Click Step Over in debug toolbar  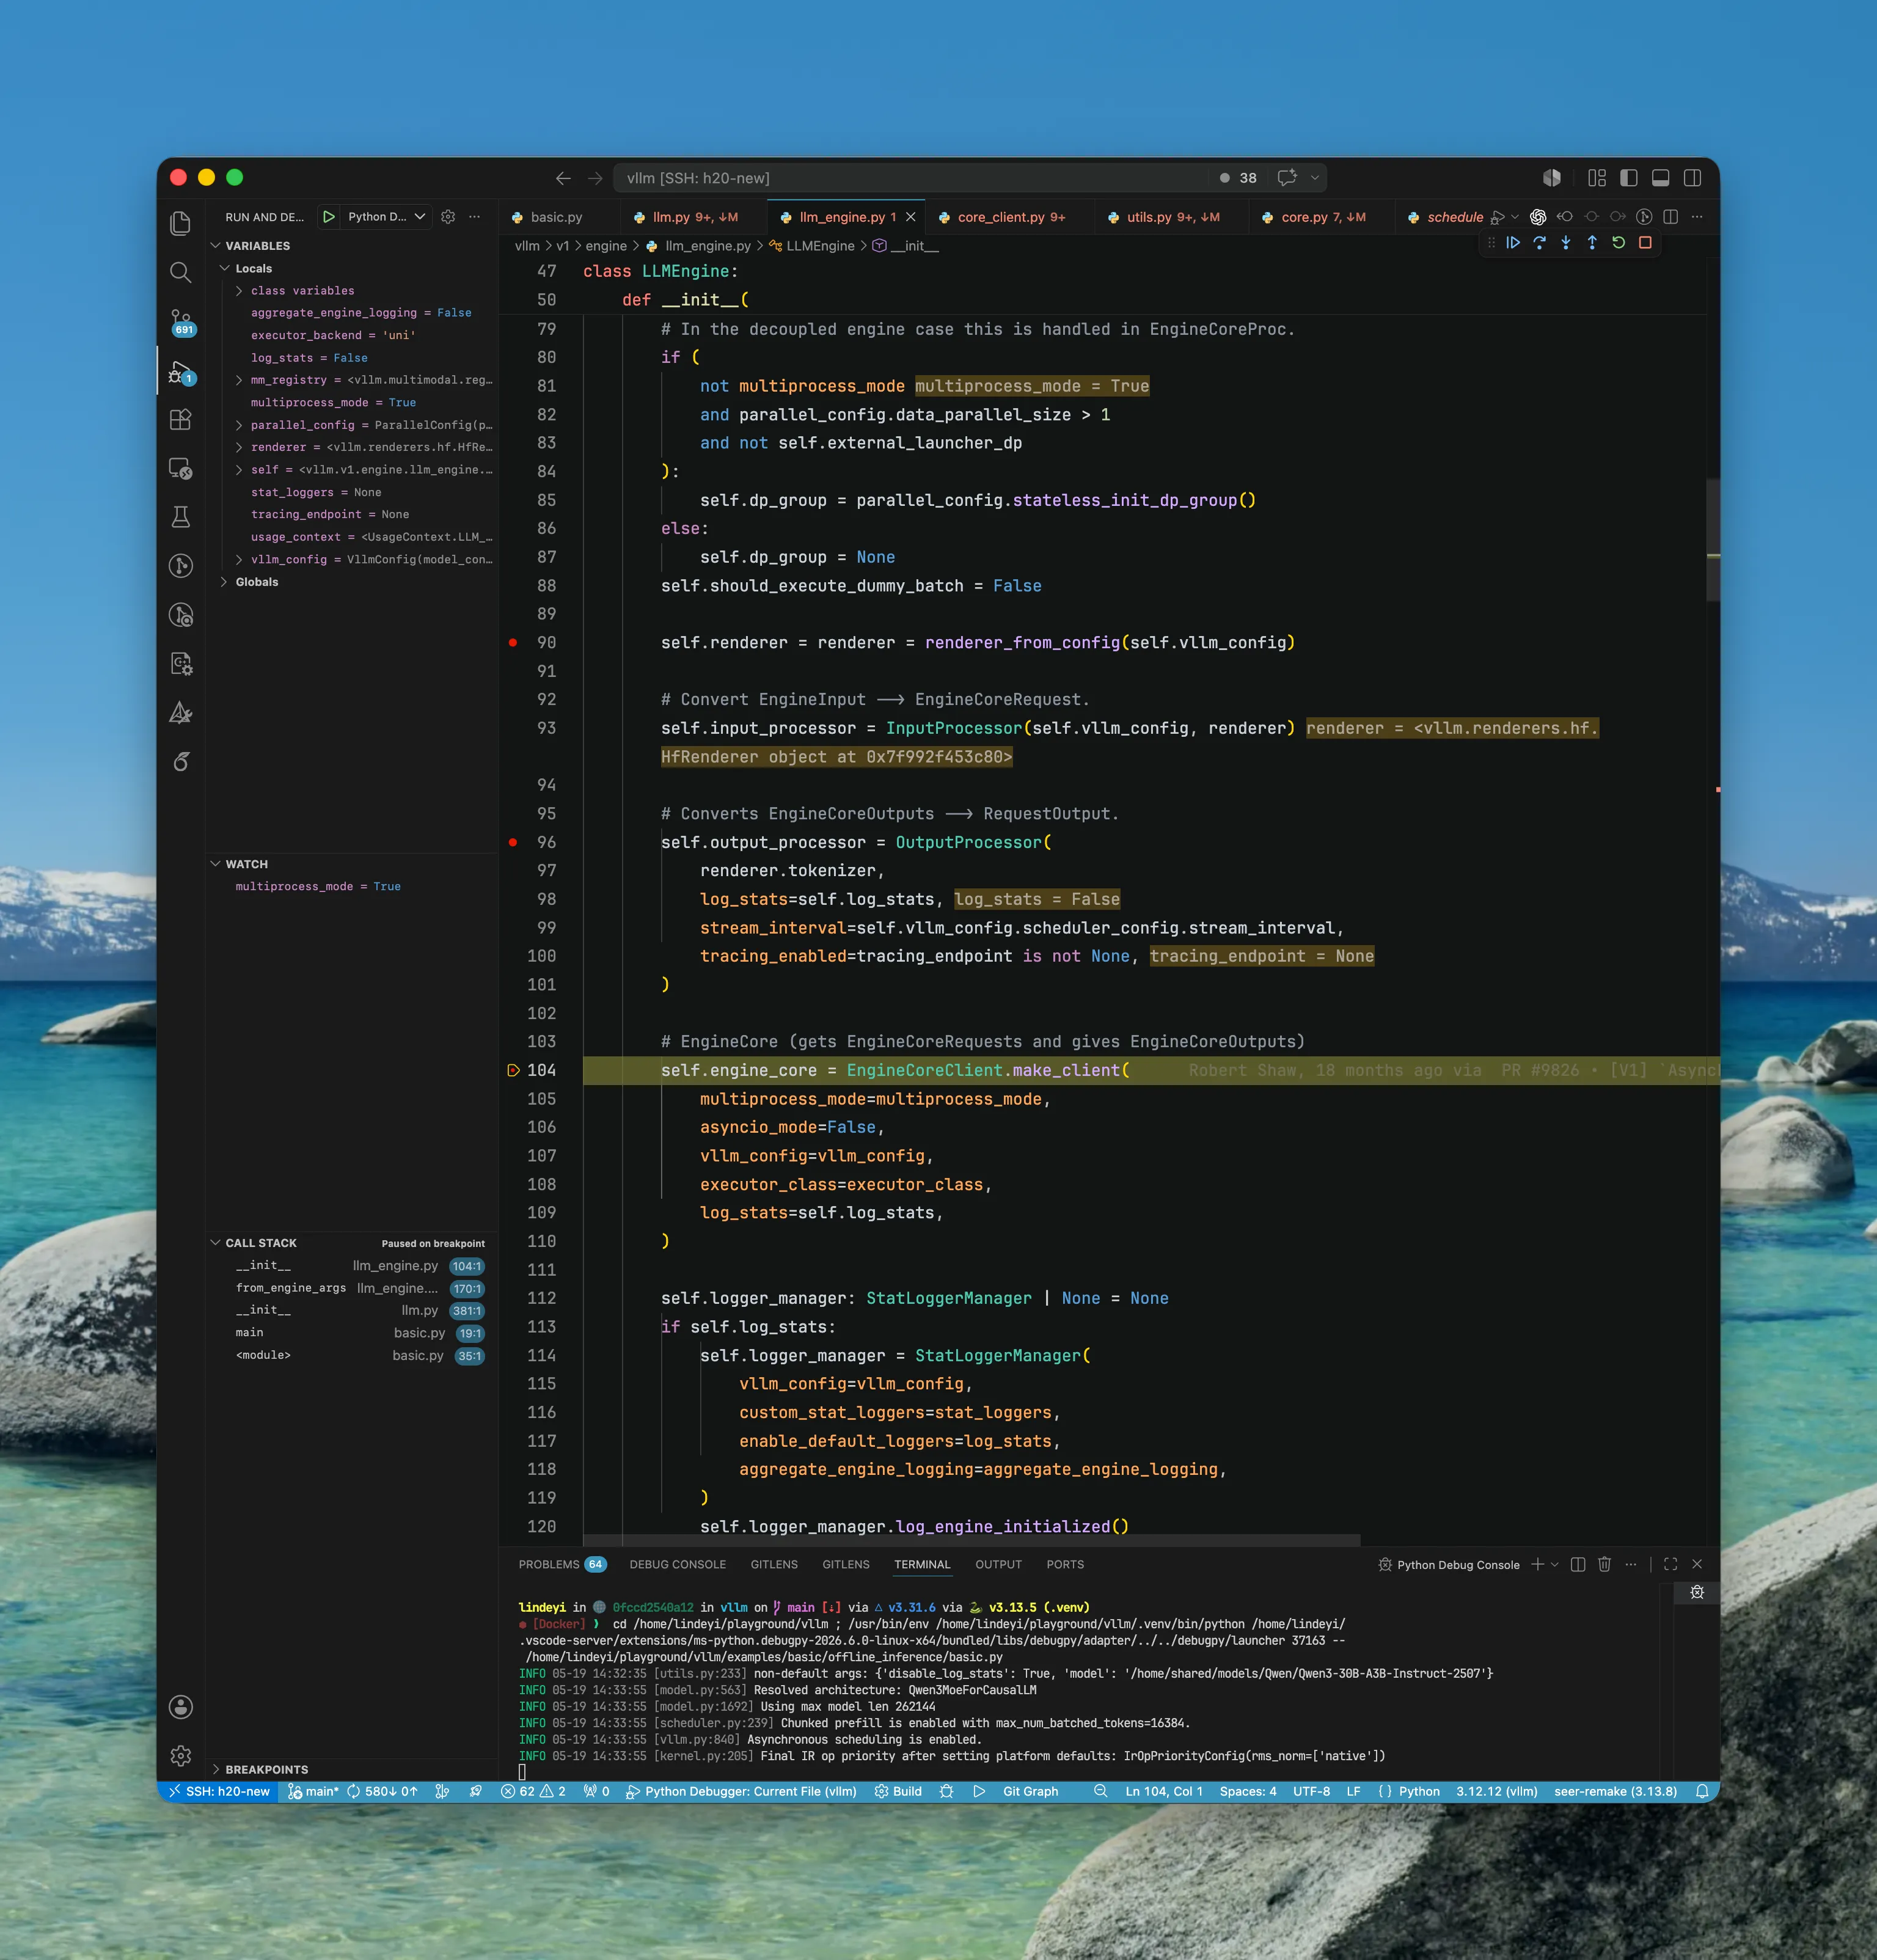(x=1539, y=243)
